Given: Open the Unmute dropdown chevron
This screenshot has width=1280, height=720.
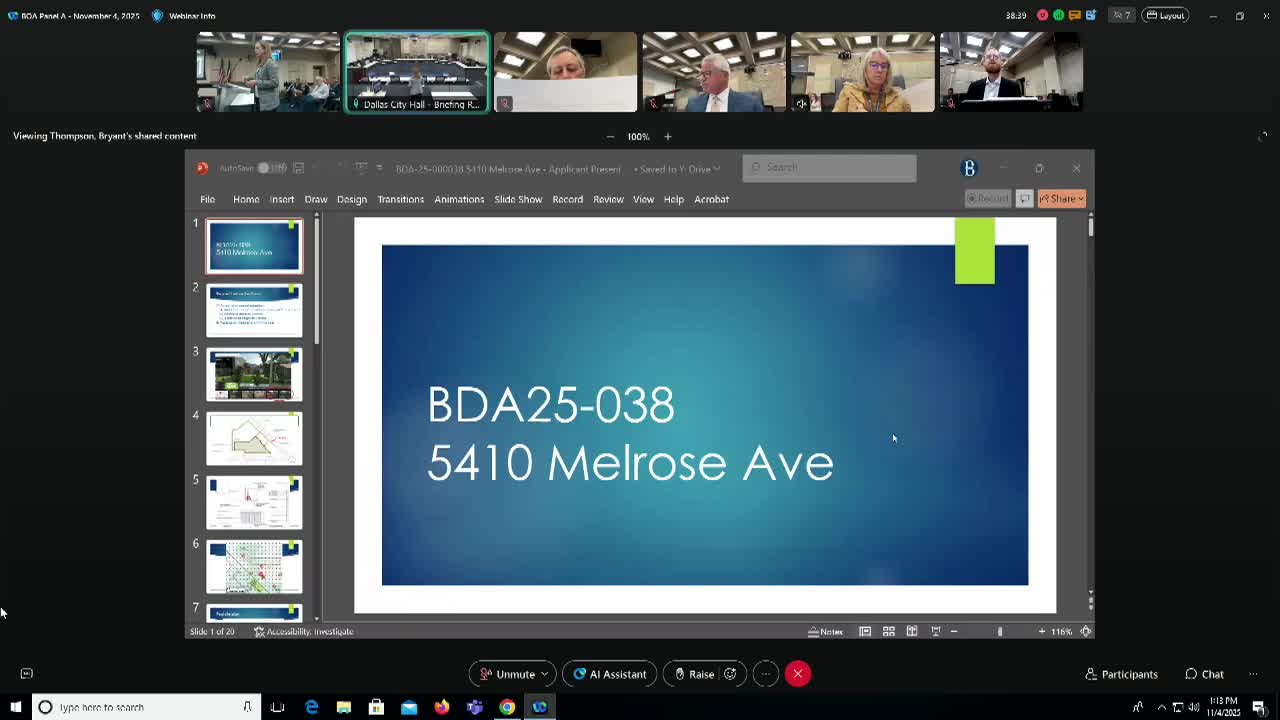Looking at the screenshot, I should tap(546, 673).
